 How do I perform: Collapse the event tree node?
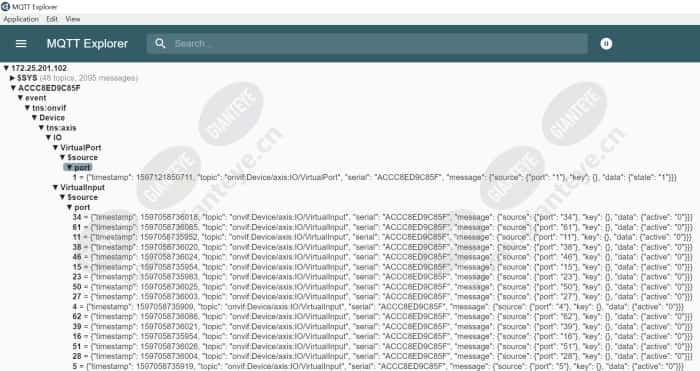pos(21,98)
